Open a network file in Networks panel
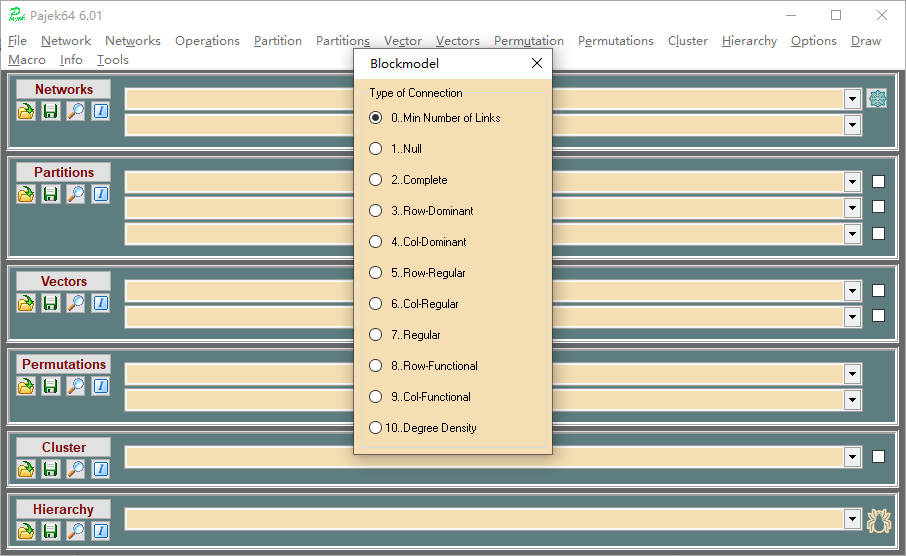The image size is (906, 556). point(26,111)
